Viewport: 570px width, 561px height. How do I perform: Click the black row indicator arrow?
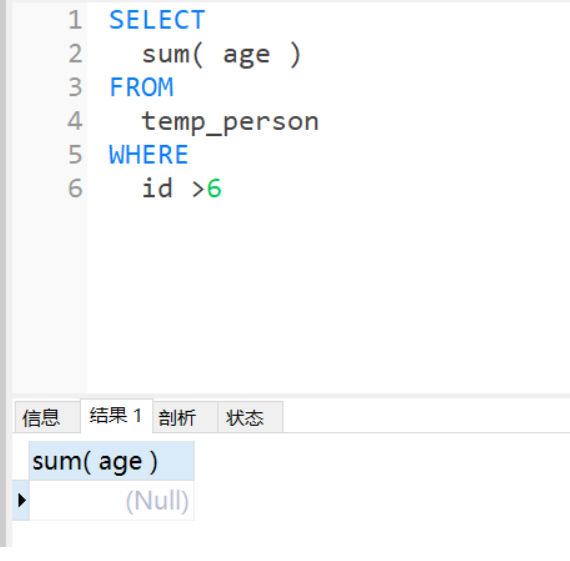click(22, 500)
